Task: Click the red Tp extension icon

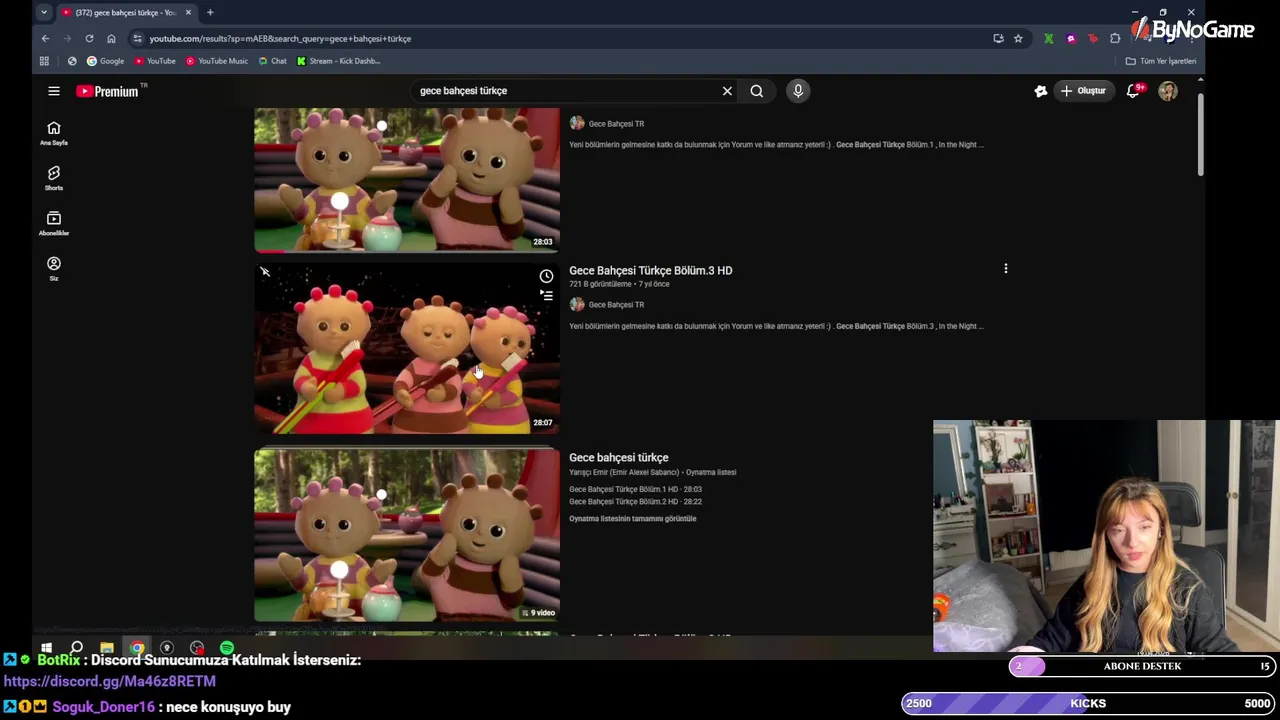Action: tap(1092, 38)
